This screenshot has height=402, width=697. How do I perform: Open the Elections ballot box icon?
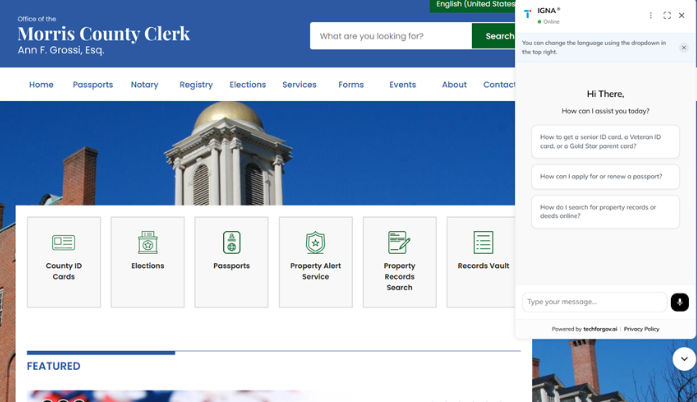pos(148,242)
